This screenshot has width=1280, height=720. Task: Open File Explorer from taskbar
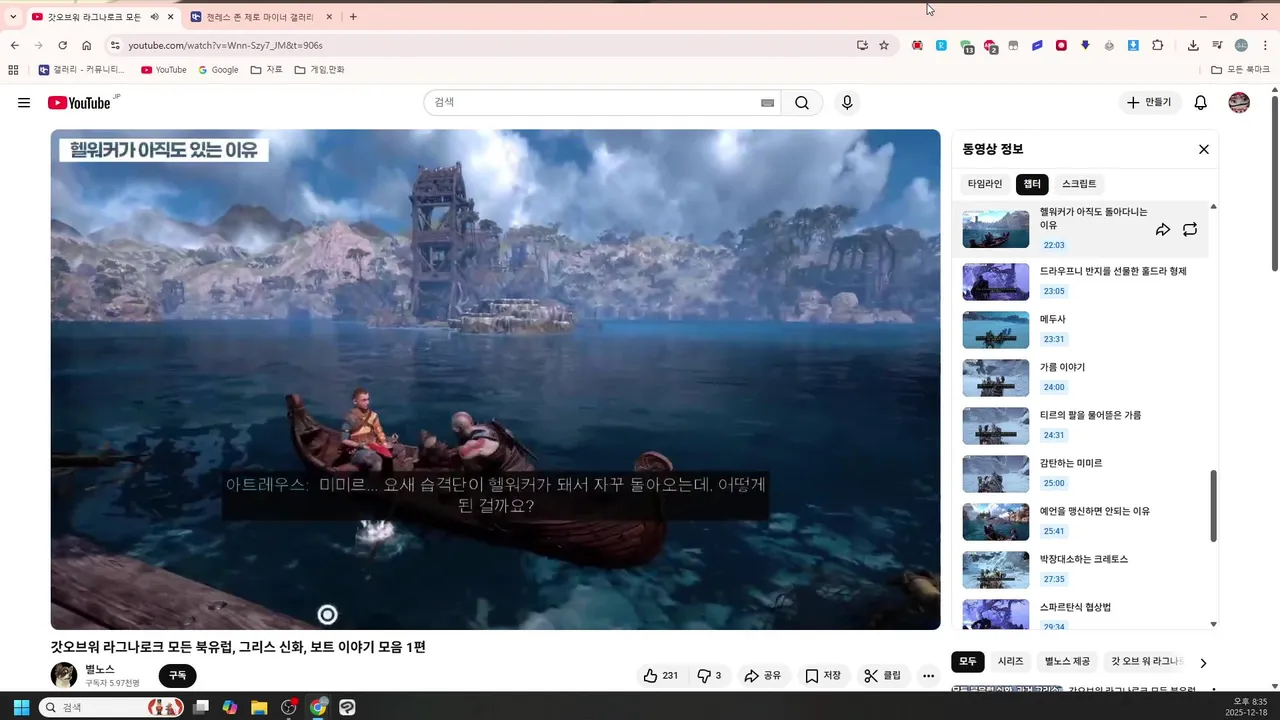tap(259, 707)
